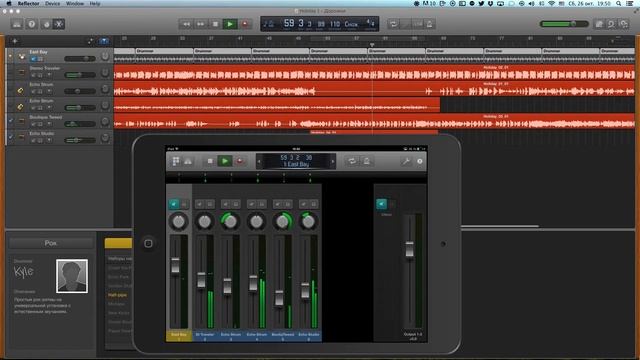Open the Device menu
The height and width of the screenshot is (360, 640).
[52, 3]
